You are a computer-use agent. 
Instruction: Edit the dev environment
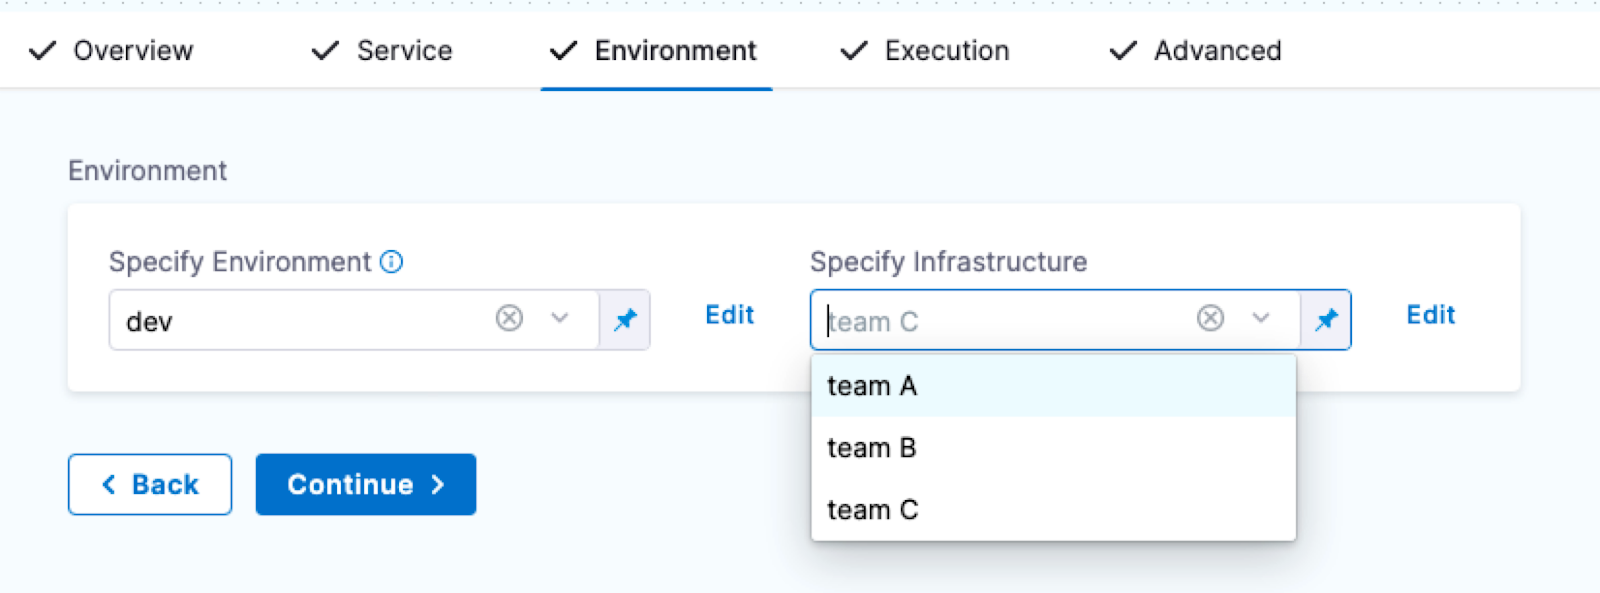[729, 315]
